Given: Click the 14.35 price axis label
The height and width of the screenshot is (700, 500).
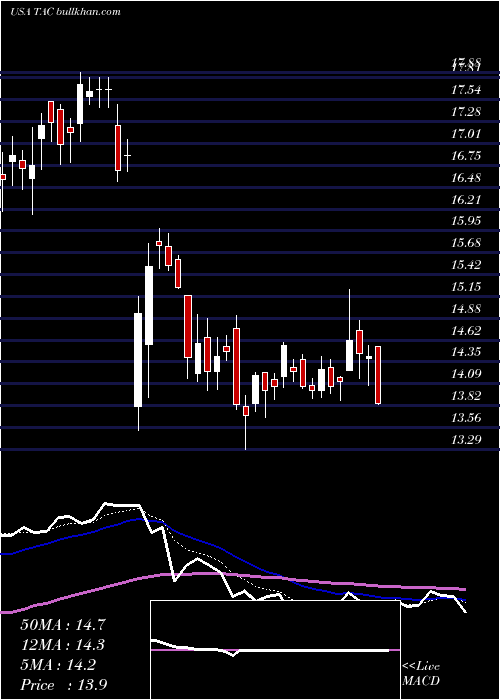Looking at the screenshot, I should coord(466,352).
